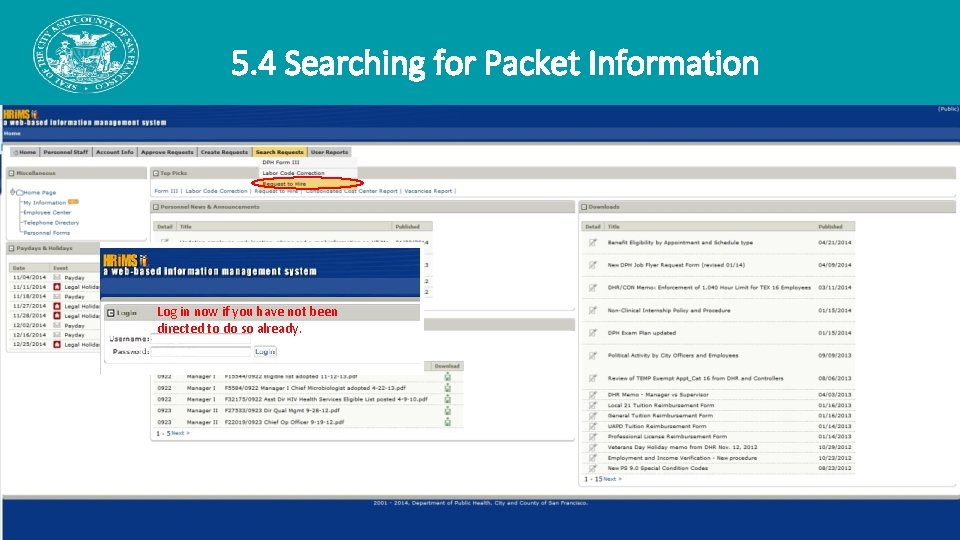This screenshot has height=540, width=960.
Task: Open the Home tab
Action: [x=24, y=152]
